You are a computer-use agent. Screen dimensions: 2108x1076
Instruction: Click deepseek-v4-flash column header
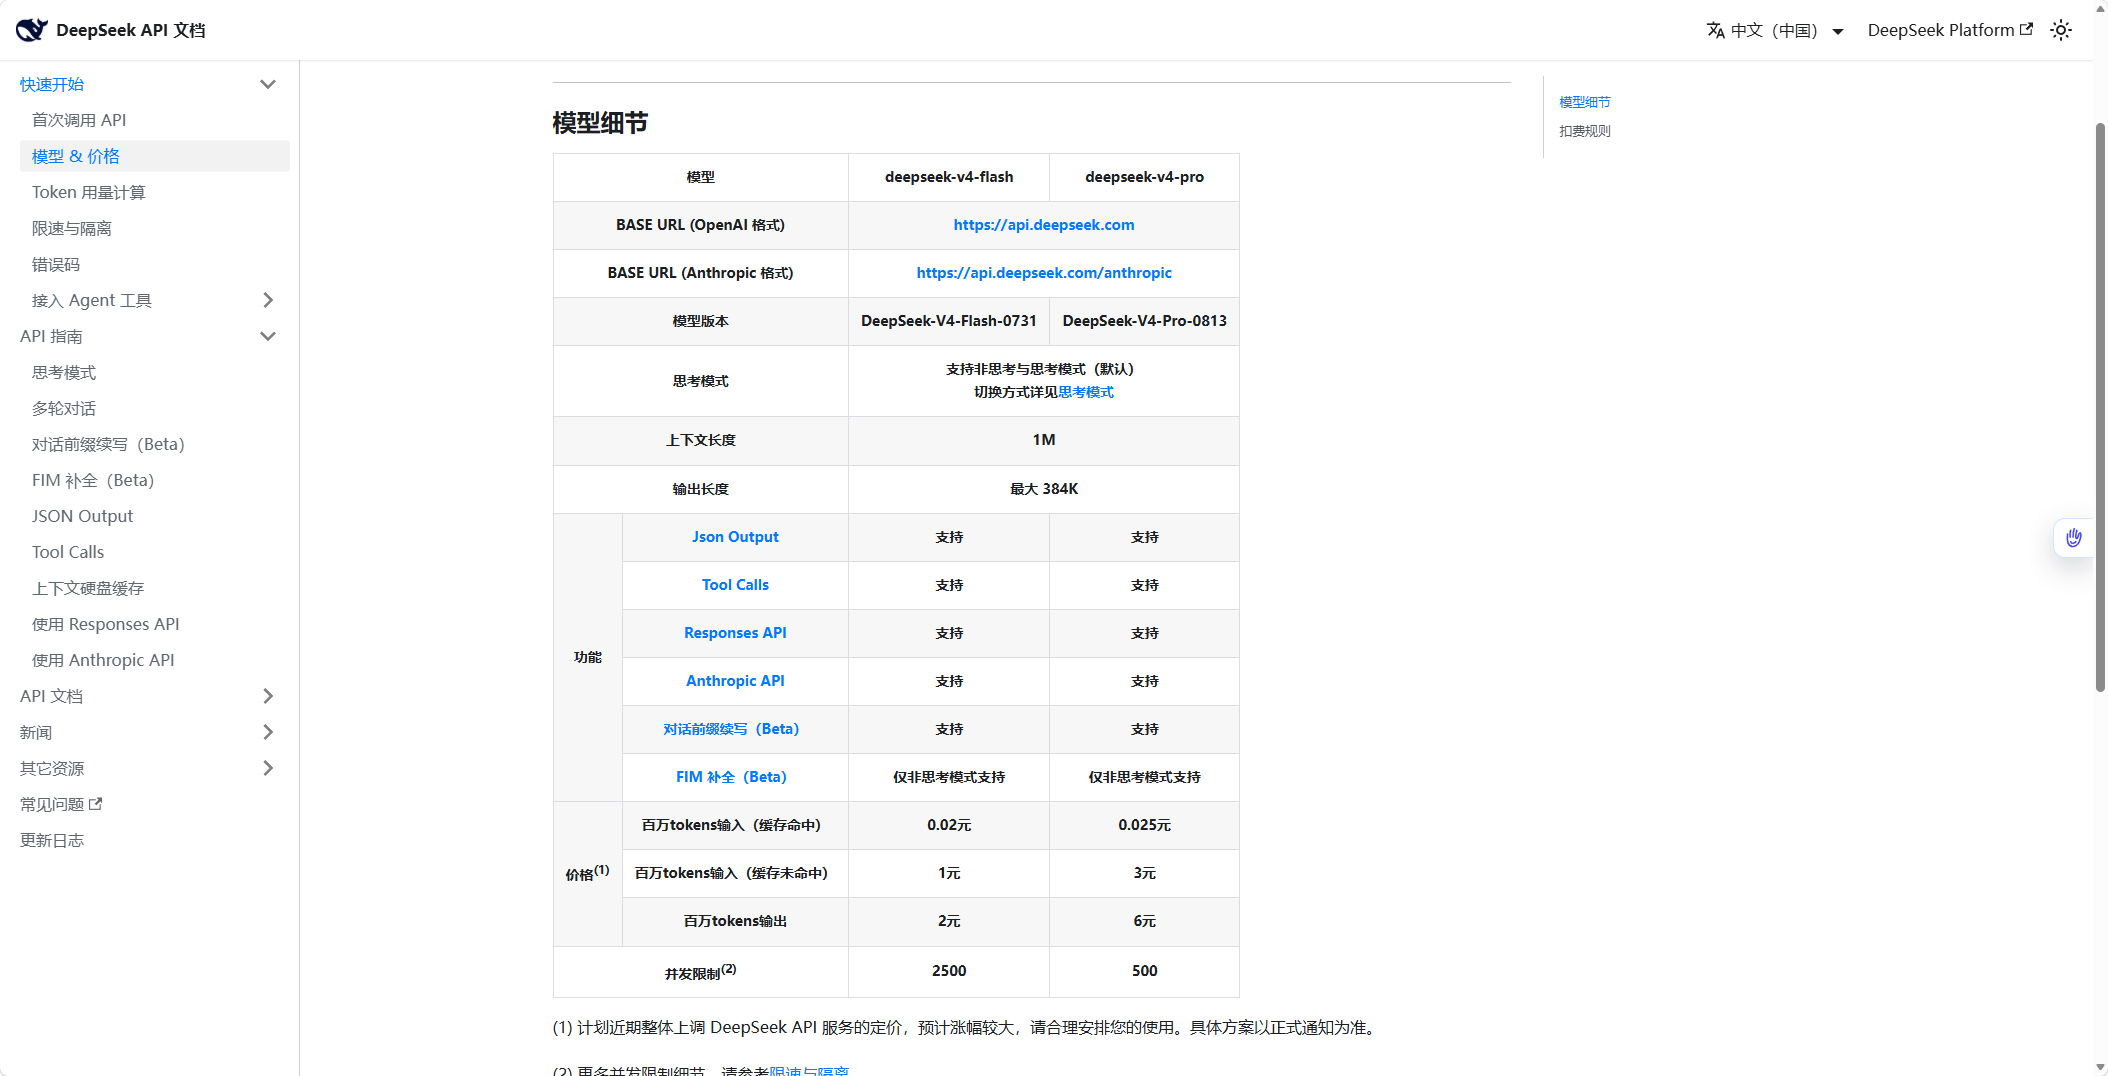(949, 177)
